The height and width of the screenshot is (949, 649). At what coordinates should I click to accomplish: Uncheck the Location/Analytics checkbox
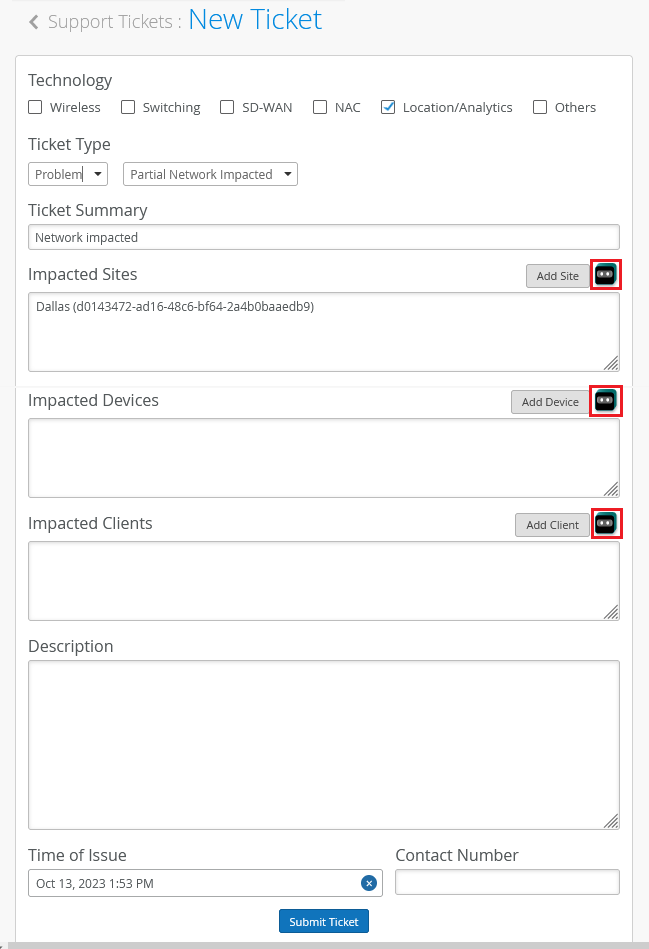tap(388, 107)
